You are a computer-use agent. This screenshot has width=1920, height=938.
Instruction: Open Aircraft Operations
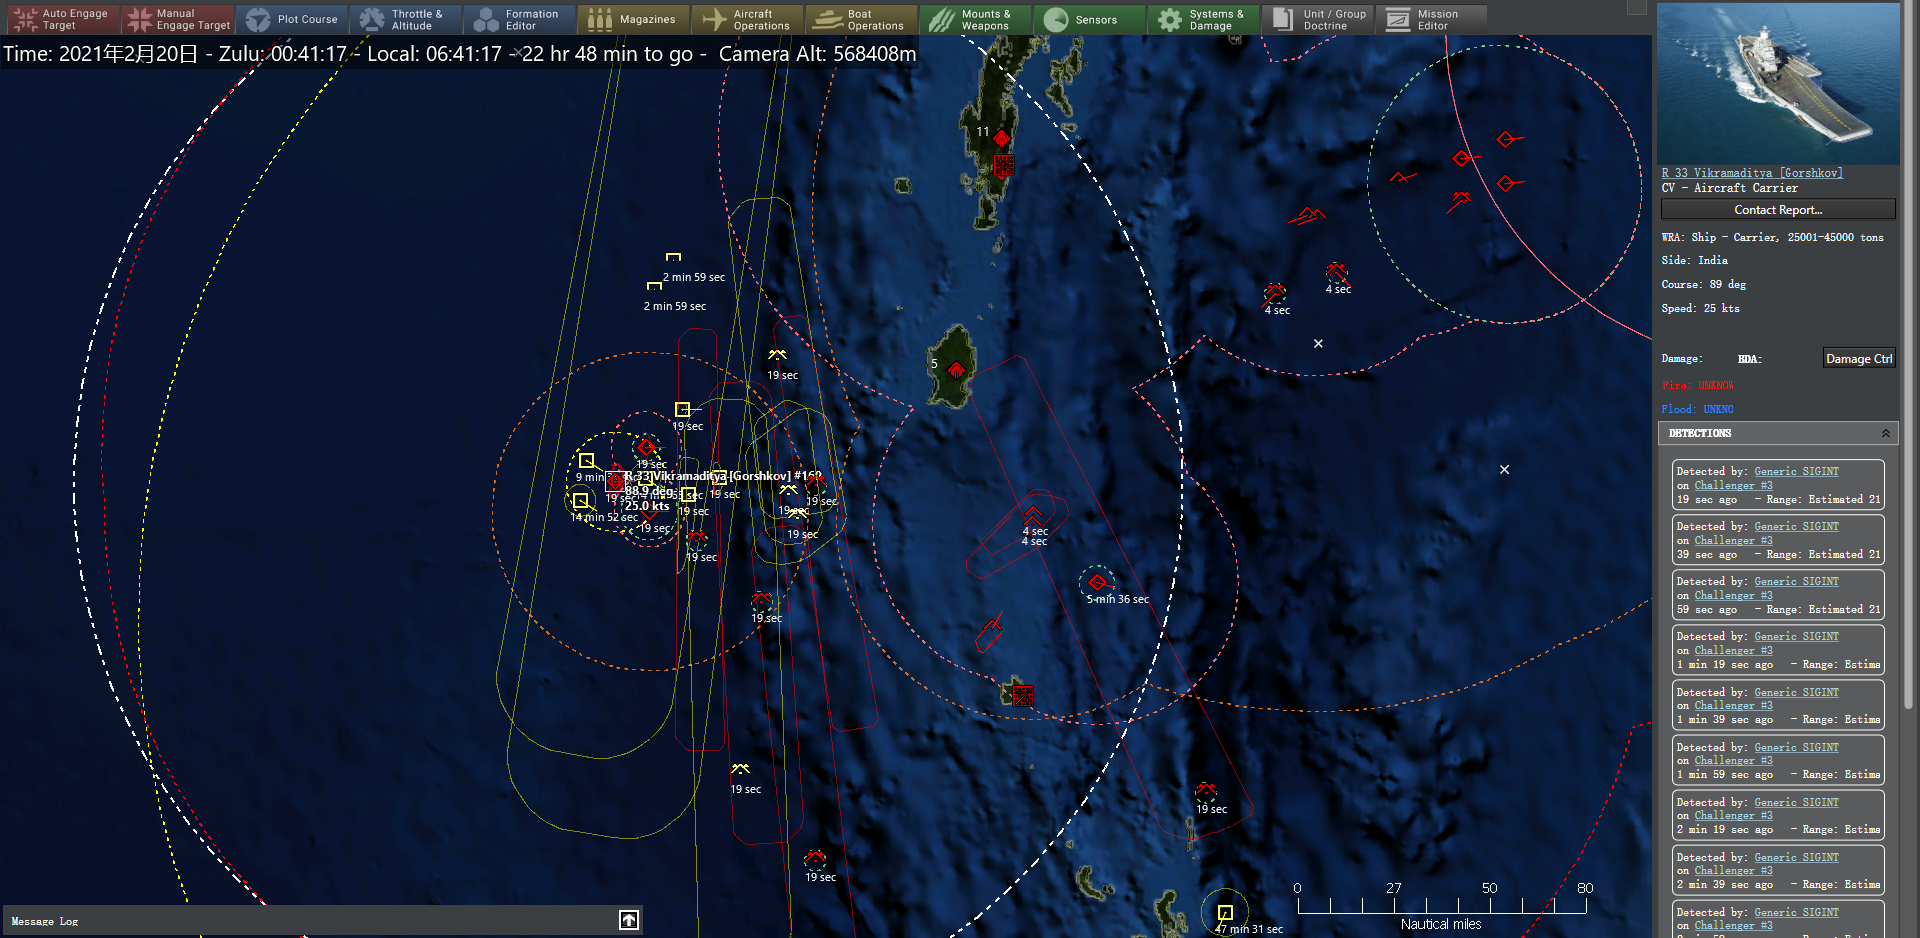click(747, 19)
